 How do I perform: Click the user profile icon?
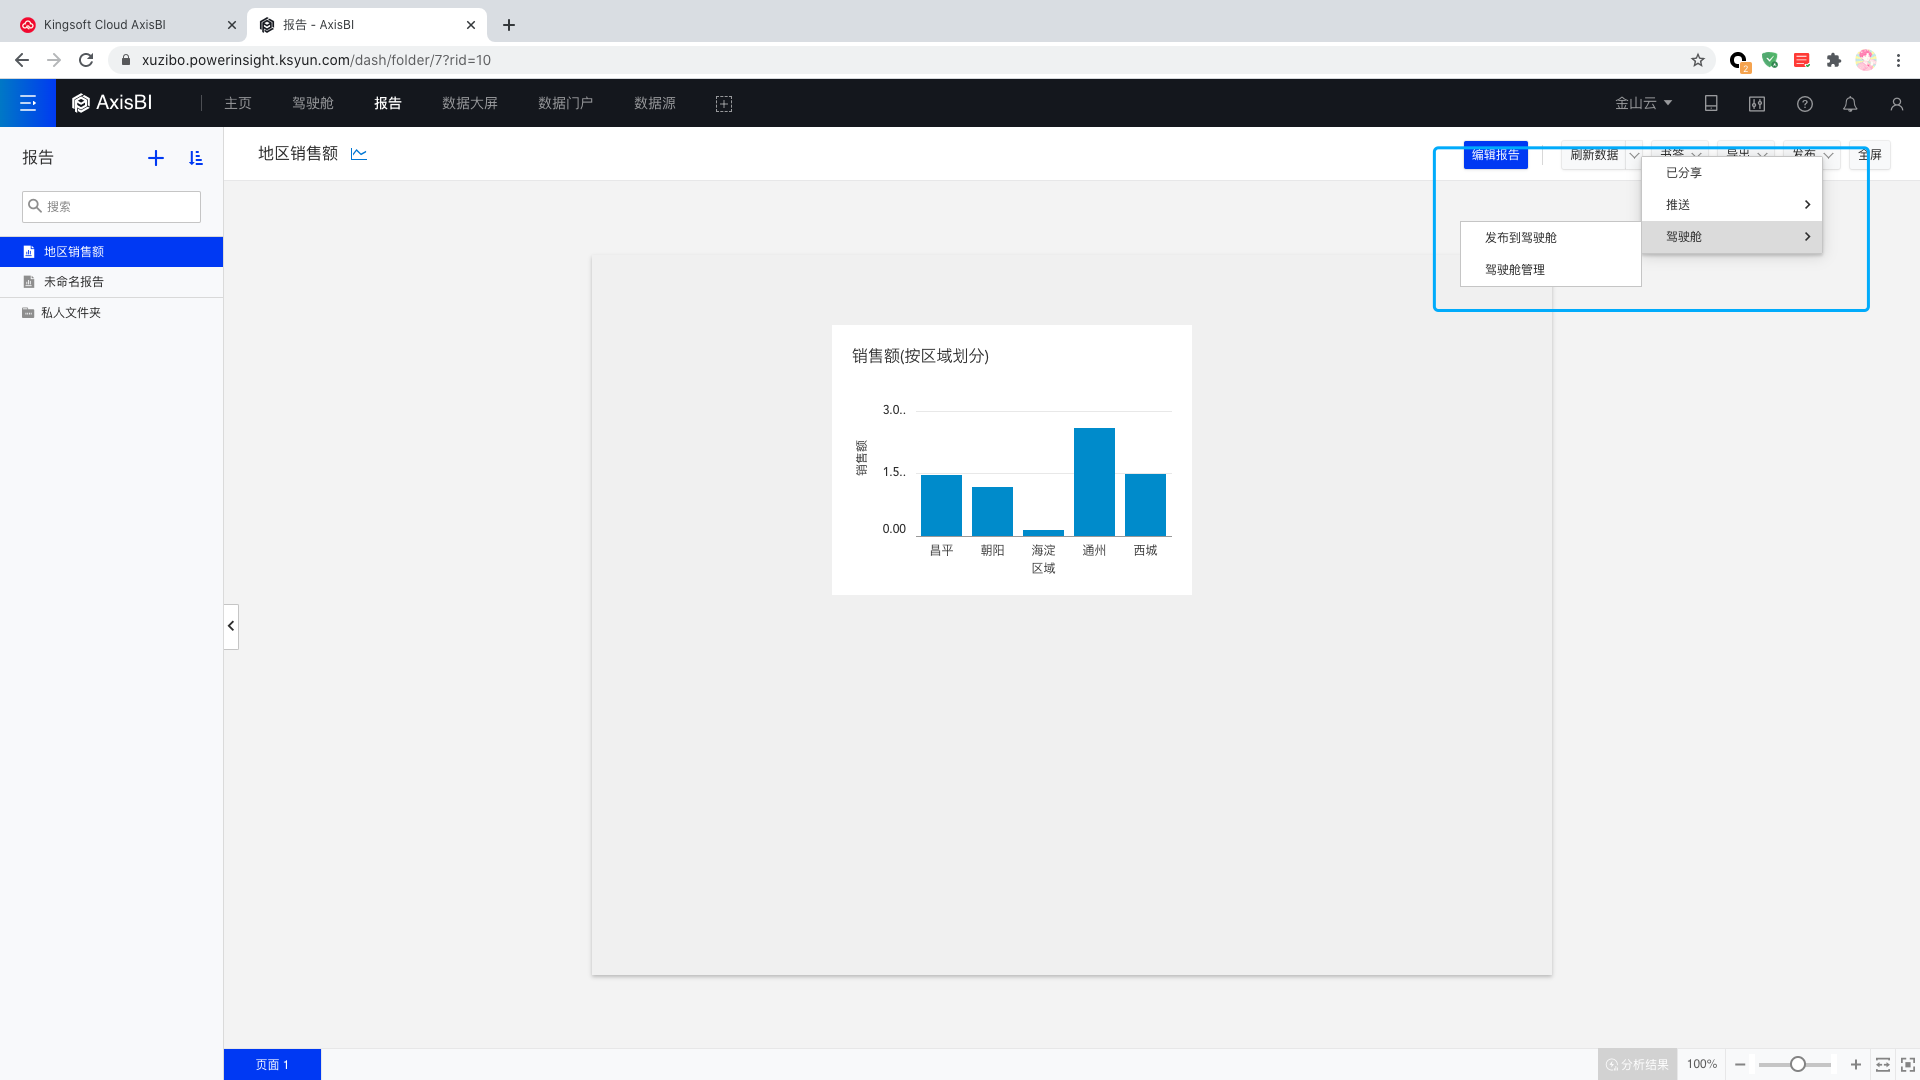click(1896, 104)
